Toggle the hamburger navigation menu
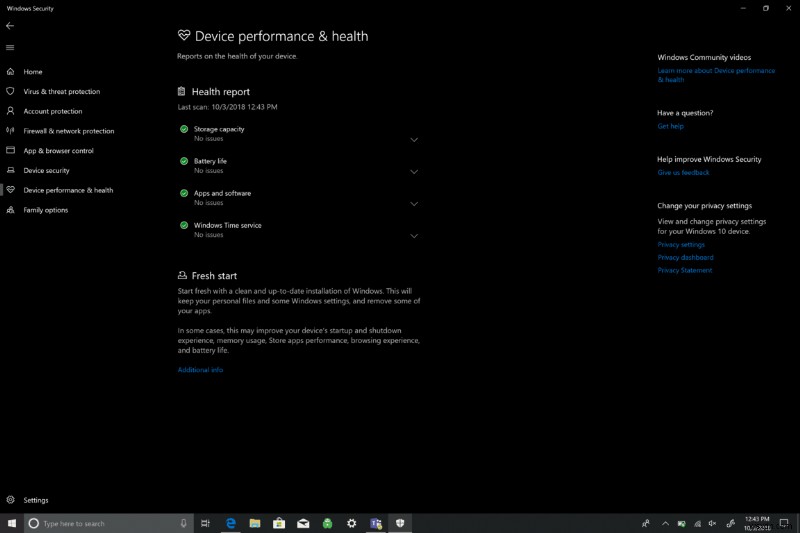This screenshot has width=800, height=533. pyautogui.click(x=10, y=47)
